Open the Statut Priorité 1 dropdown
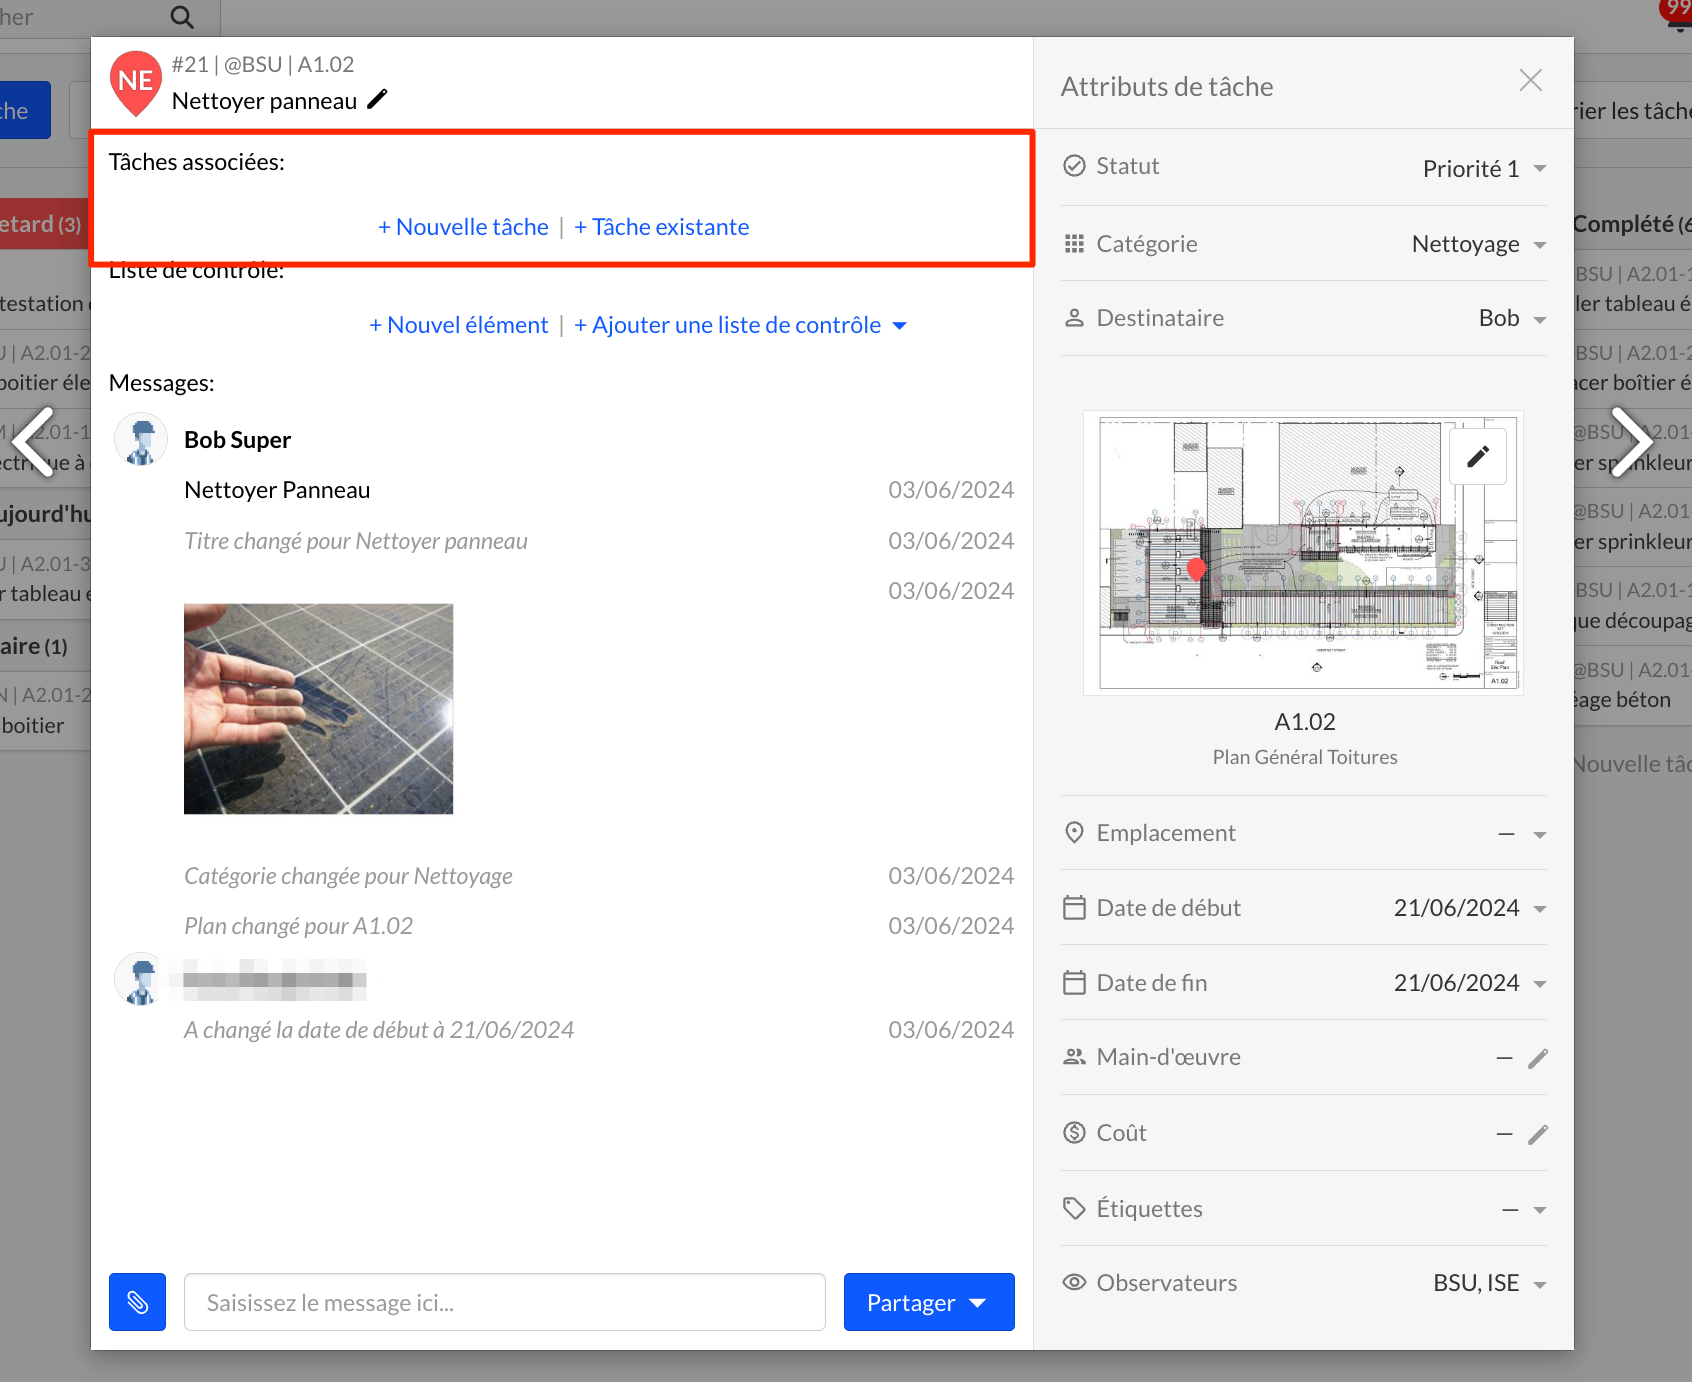The width and height of the screenshot is (1692, 1382). tap(1484, 168)
